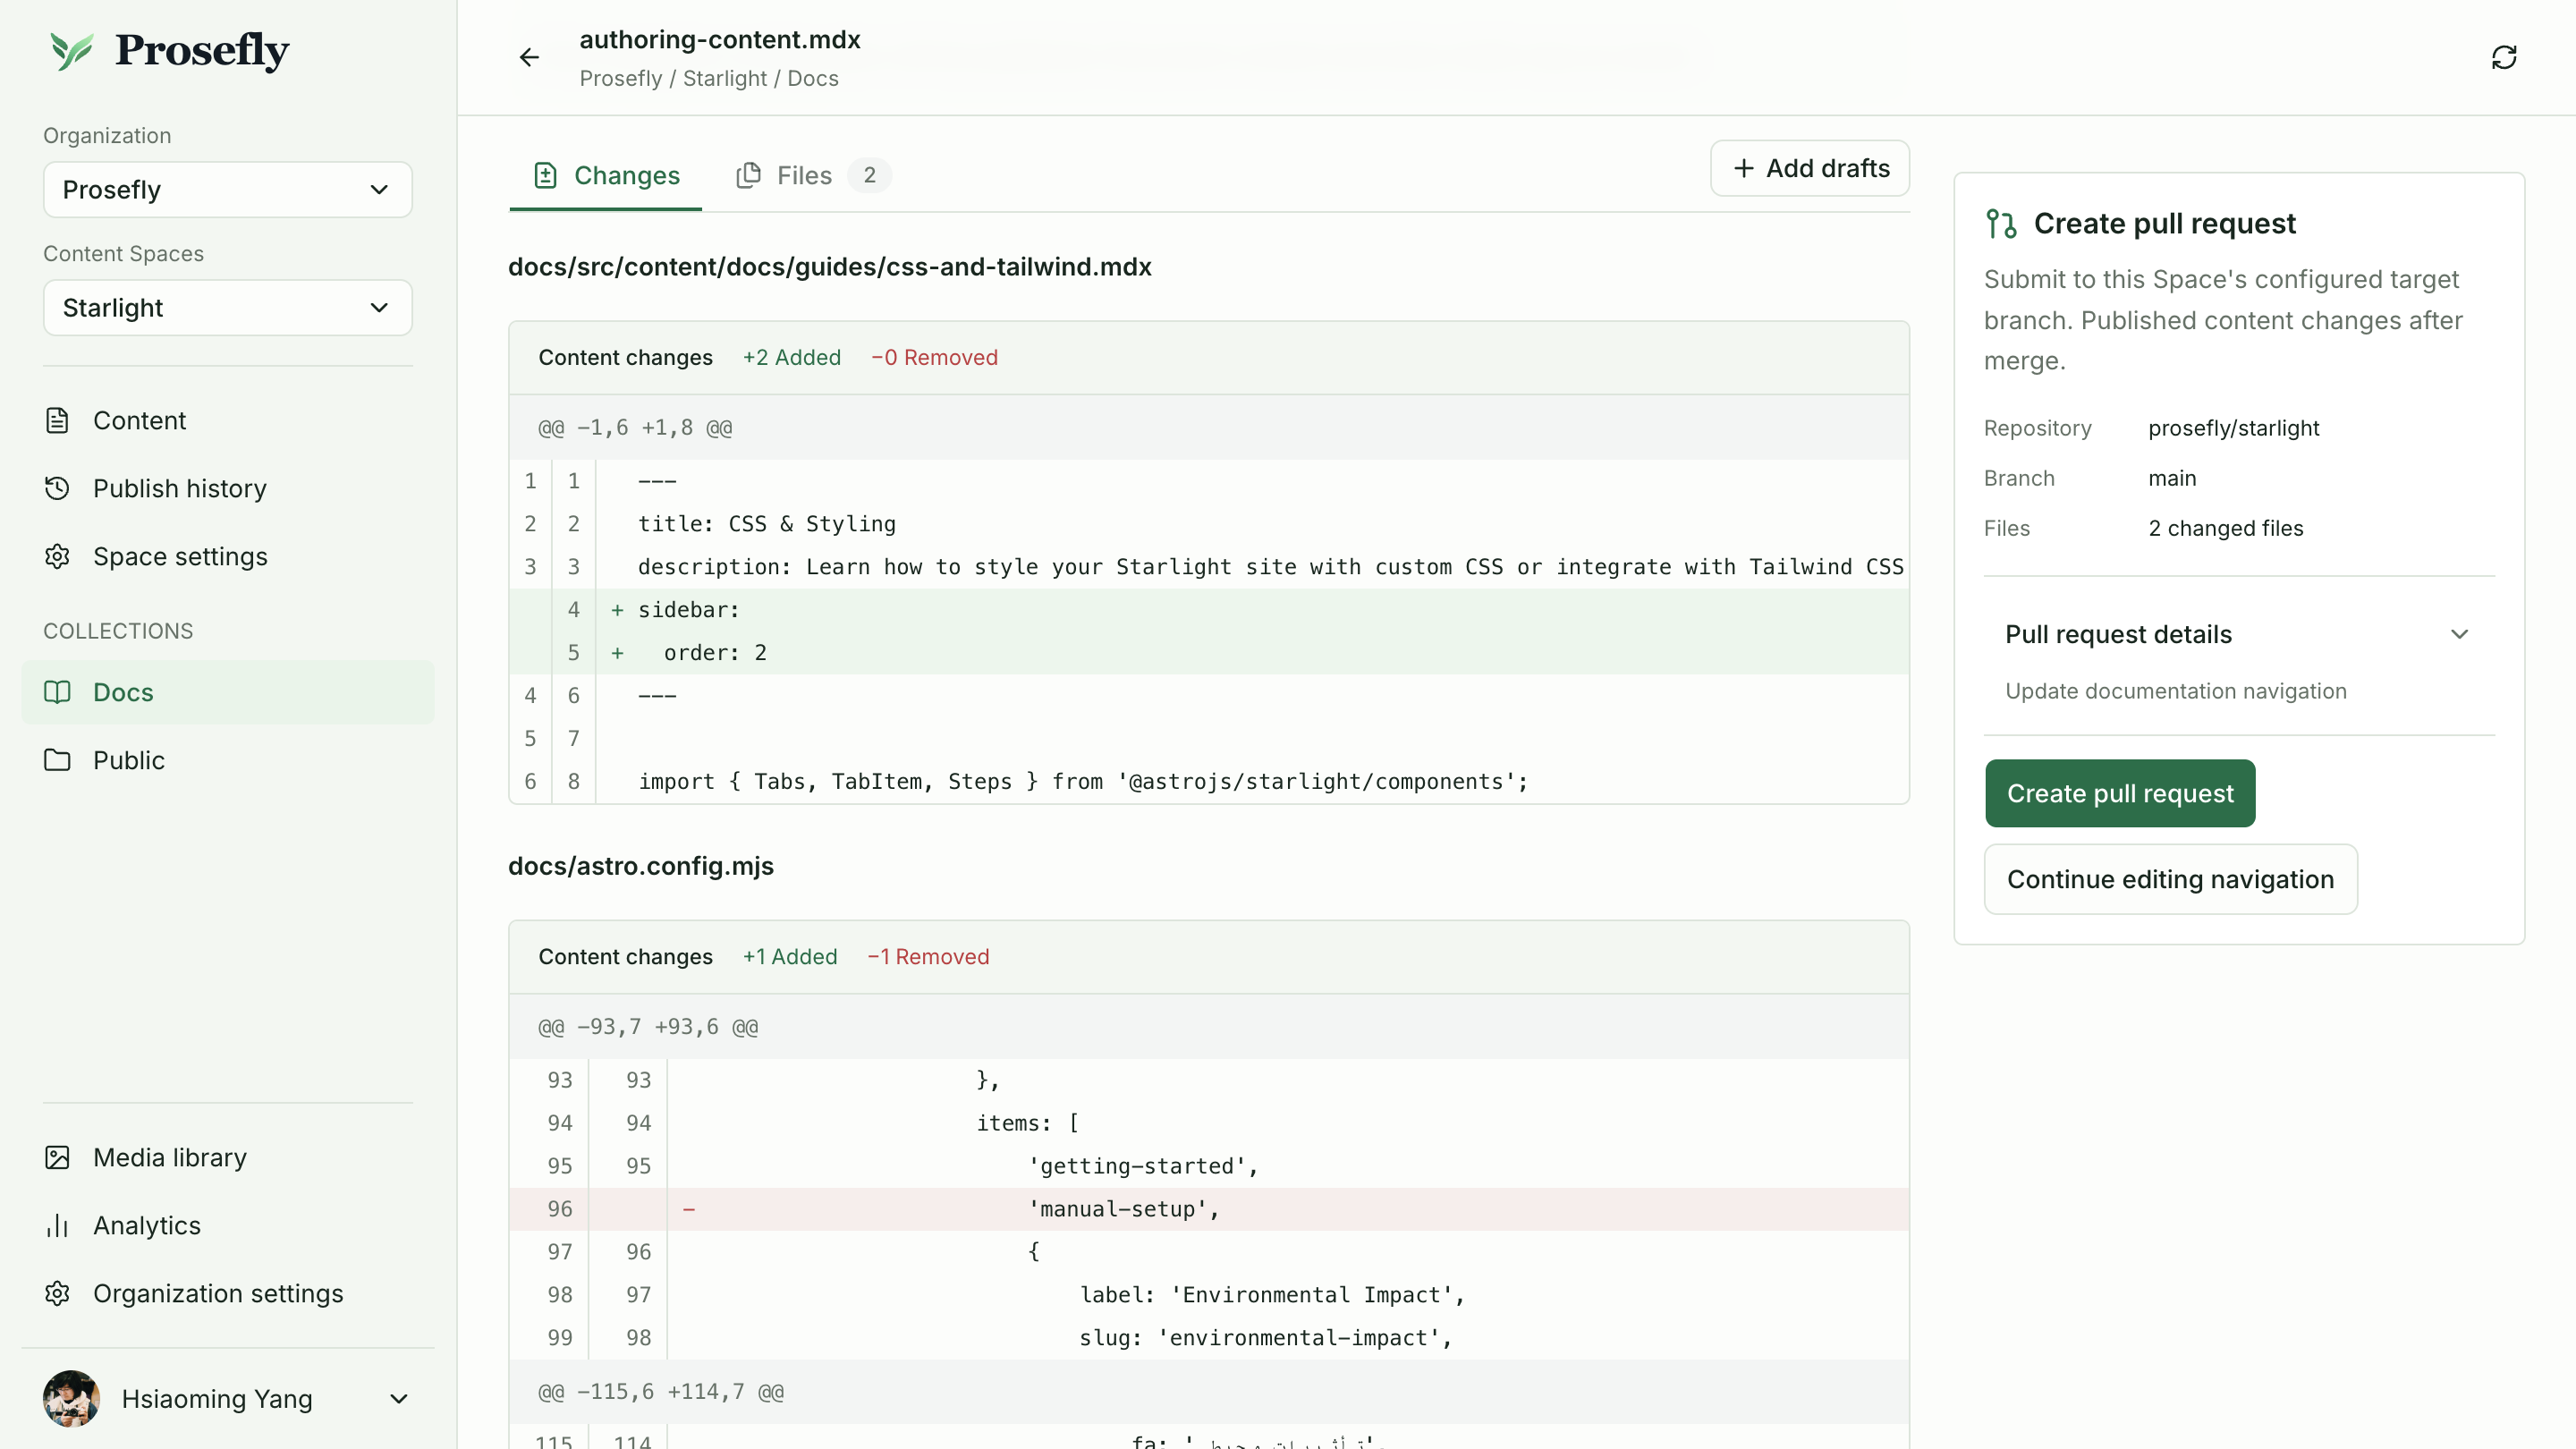Open Space settings in the sidebar
The width and height of the screenshot is (2576, 1449).
[228, 556]
